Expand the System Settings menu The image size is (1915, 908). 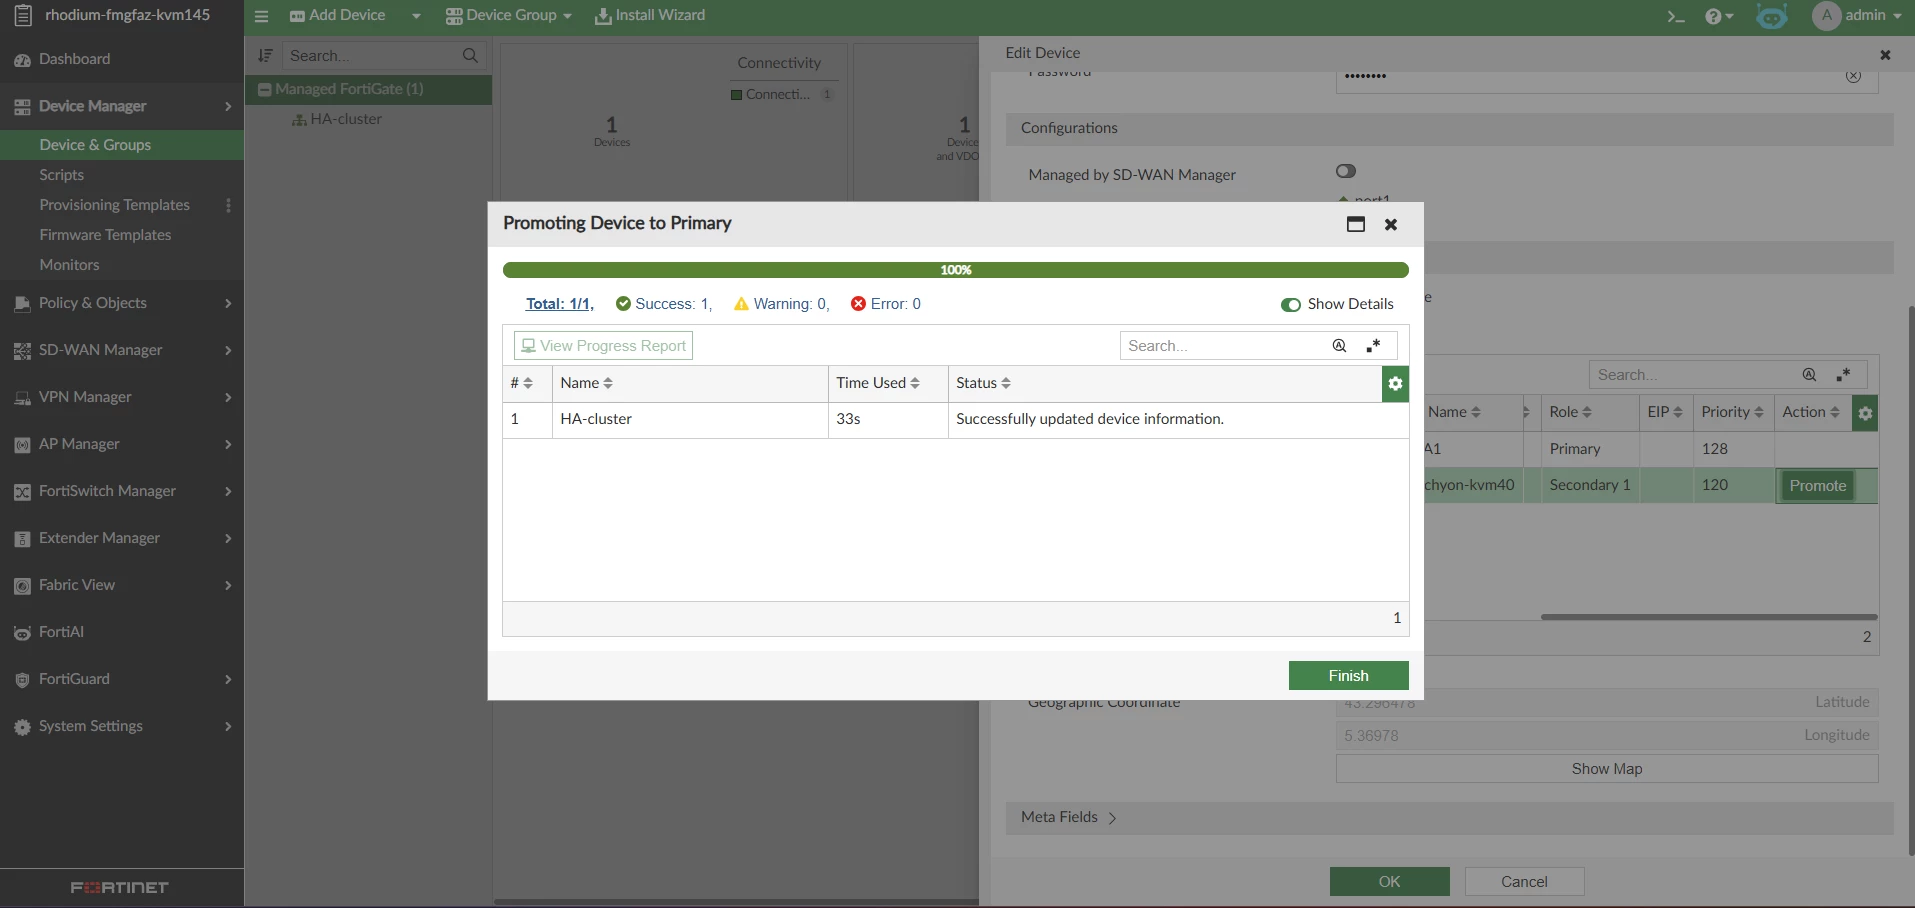(228, 727)
